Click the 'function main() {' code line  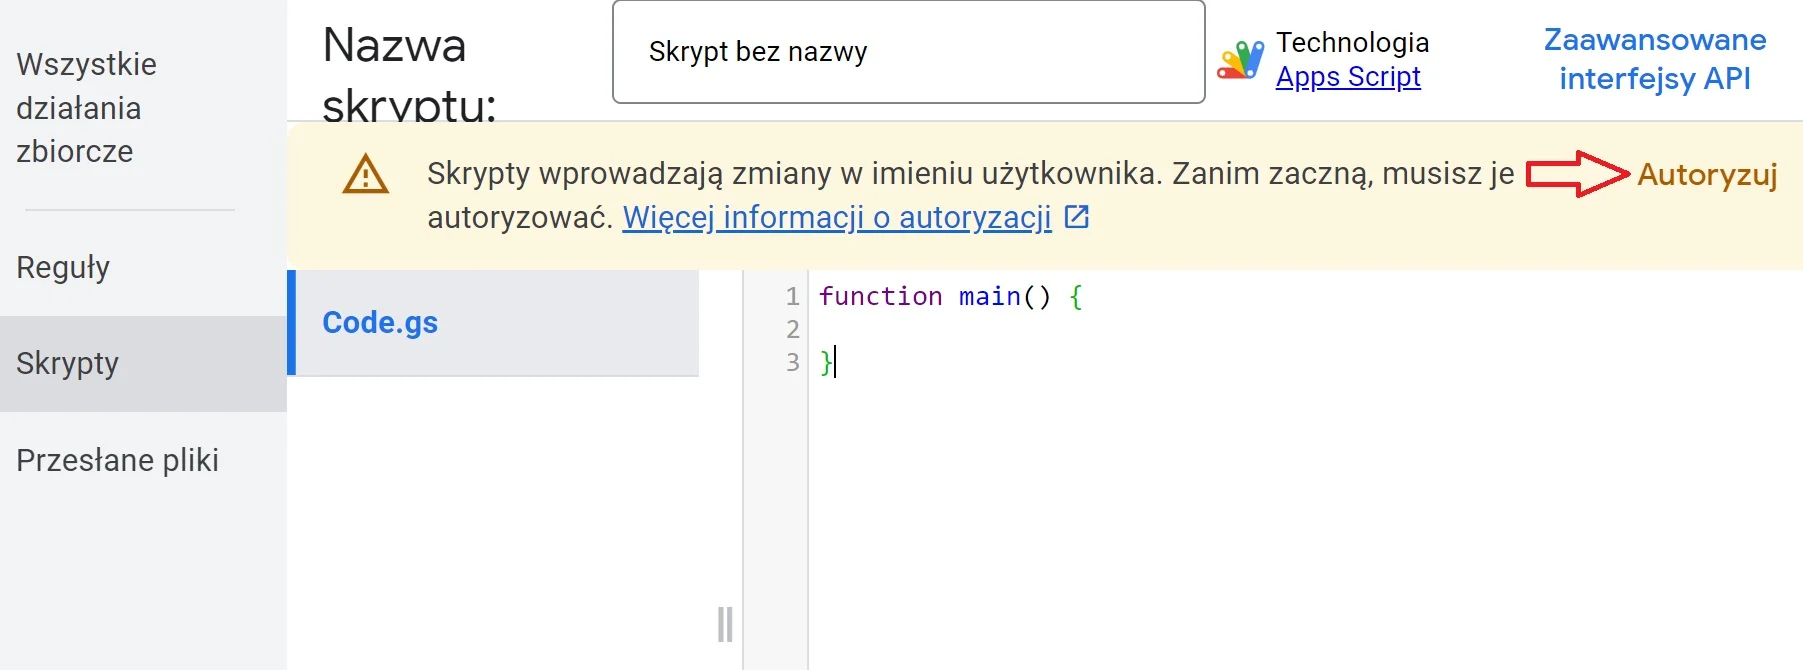click(x=950, y=296)
